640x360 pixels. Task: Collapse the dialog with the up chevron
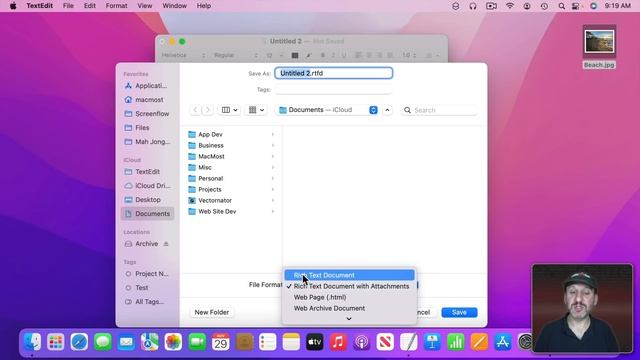coord(387,110)
